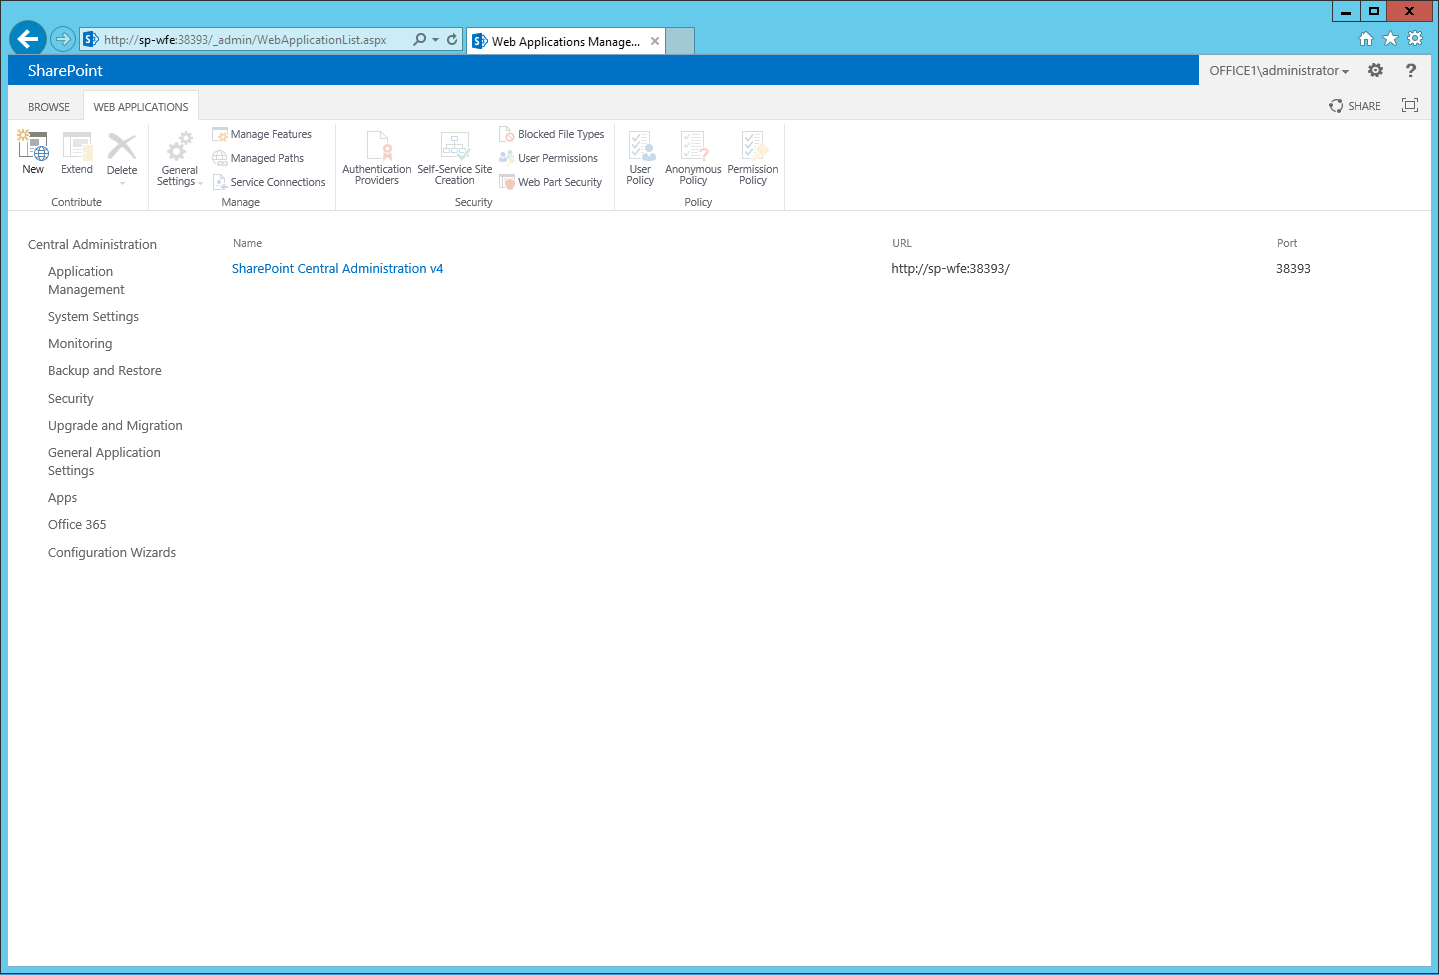Go to Central Administration home link

[92, 245]
